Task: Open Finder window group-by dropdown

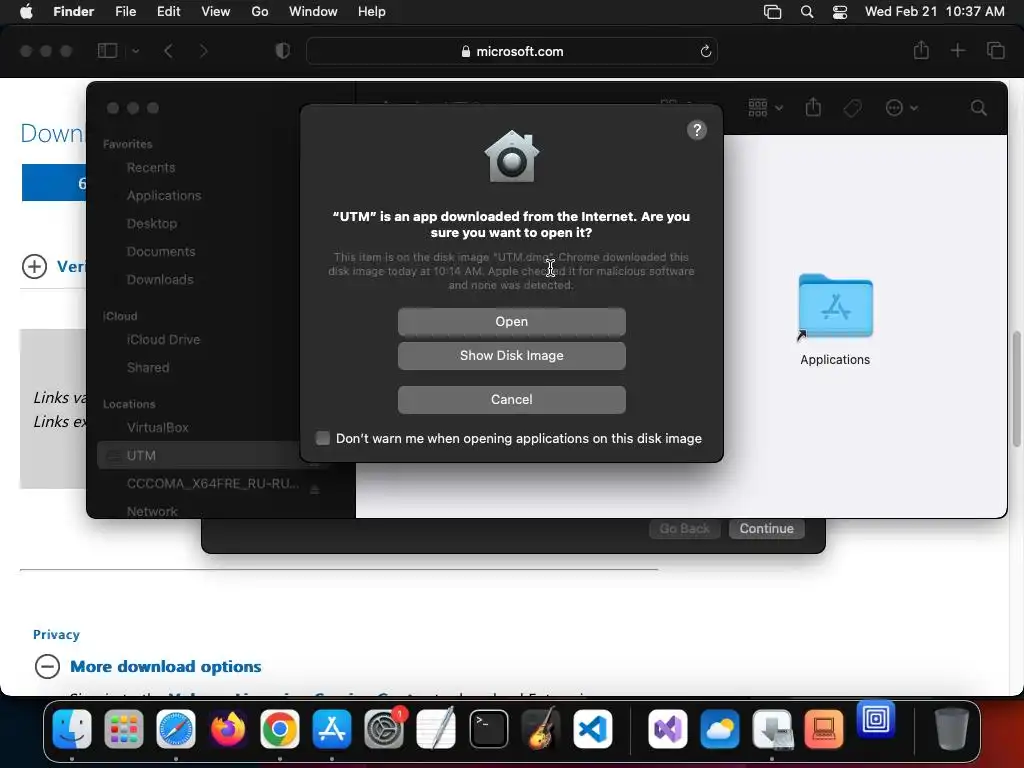Action: click(x=765, y=108)
